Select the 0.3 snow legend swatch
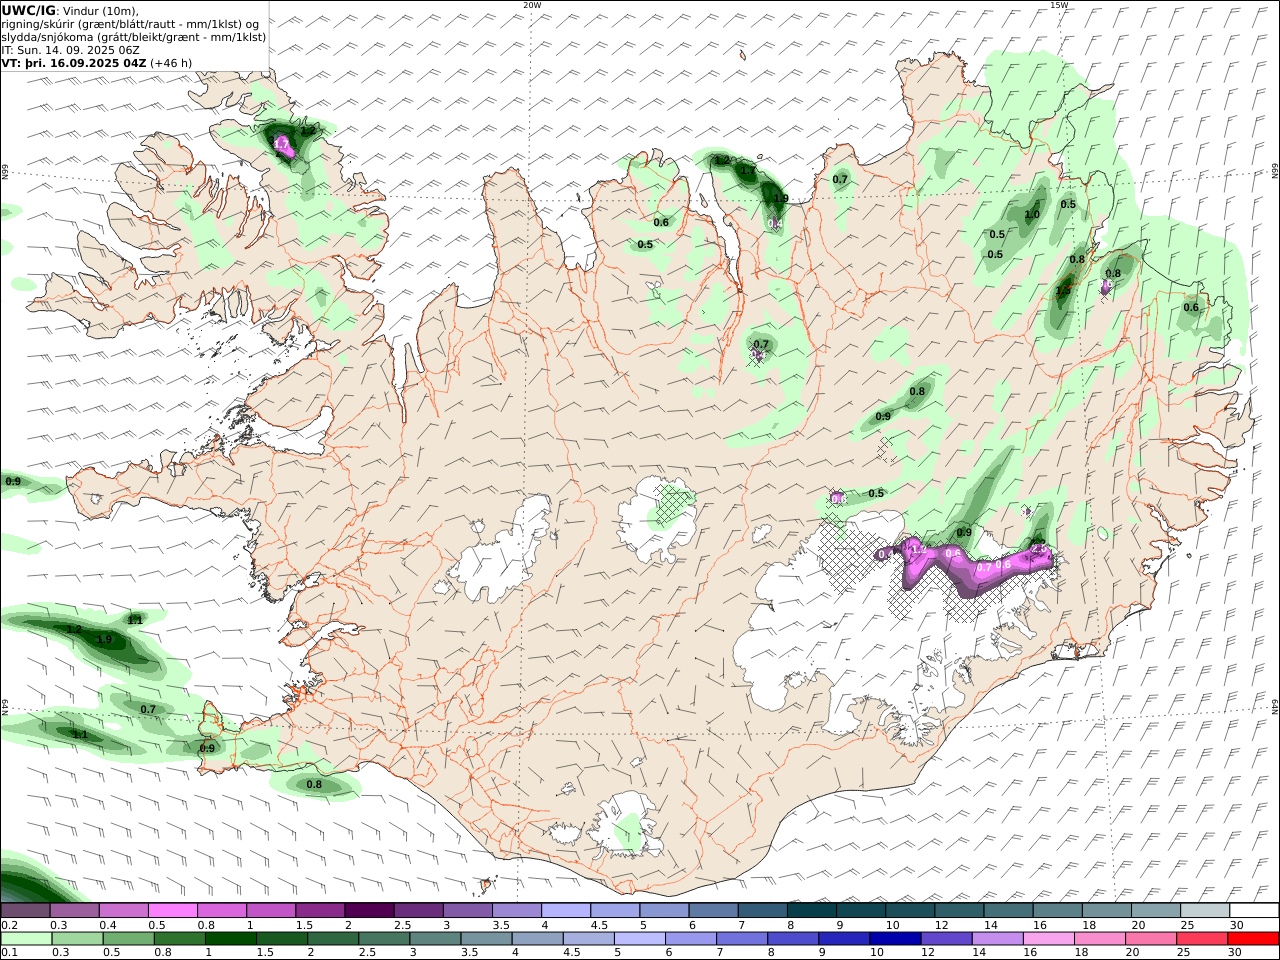The width and height of the screenshot is (1280, 960). click(x=75, y=911)
